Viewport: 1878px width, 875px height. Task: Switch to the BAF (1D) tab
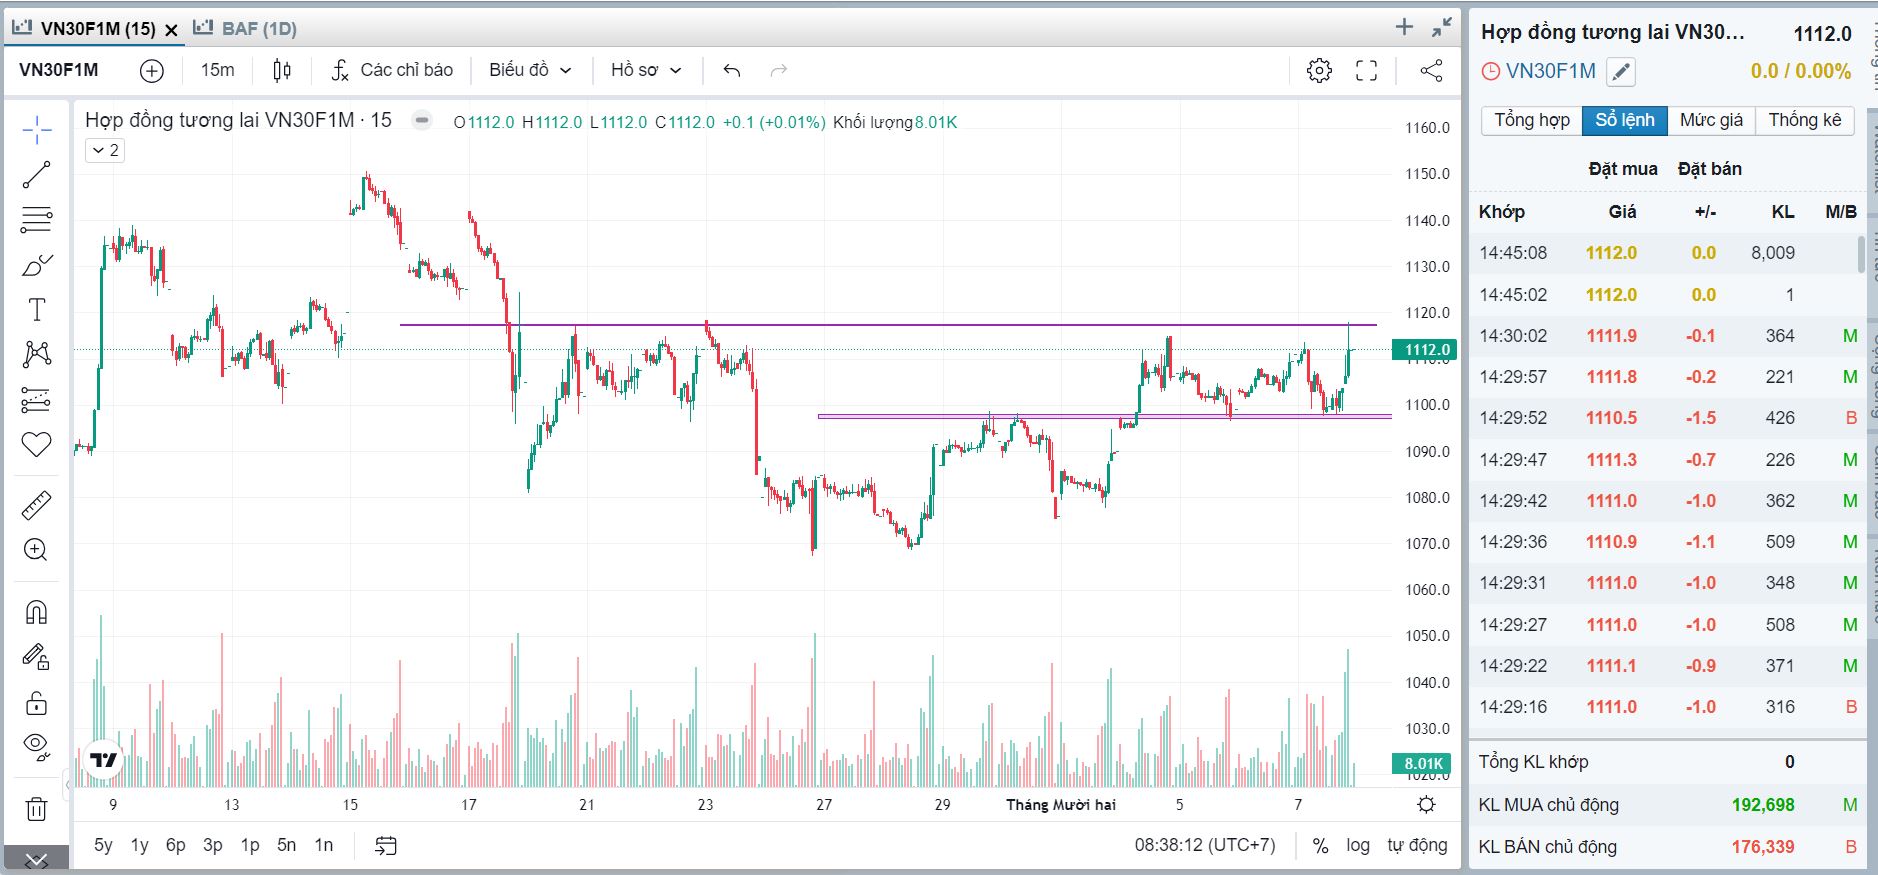pos(245,29)
